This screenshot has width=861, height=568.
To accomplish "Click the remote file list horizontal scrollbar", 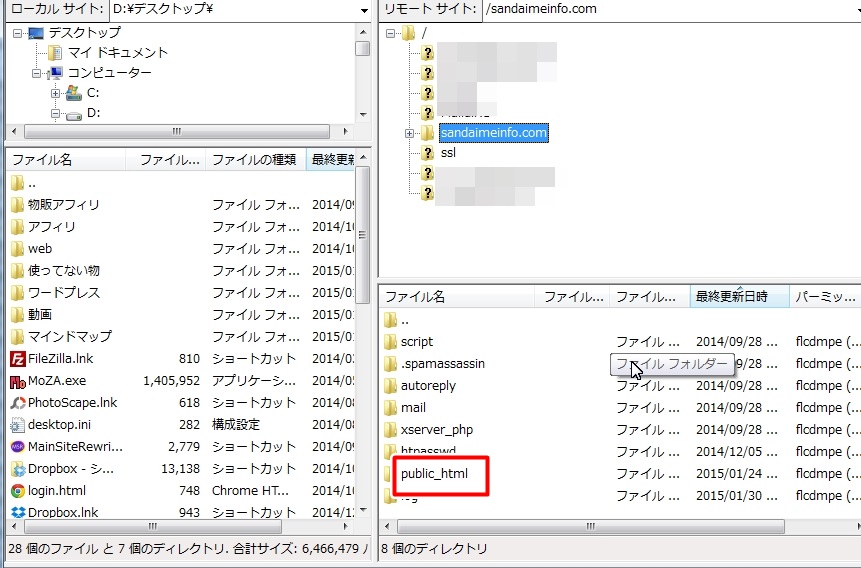I will tap(591, 527).
